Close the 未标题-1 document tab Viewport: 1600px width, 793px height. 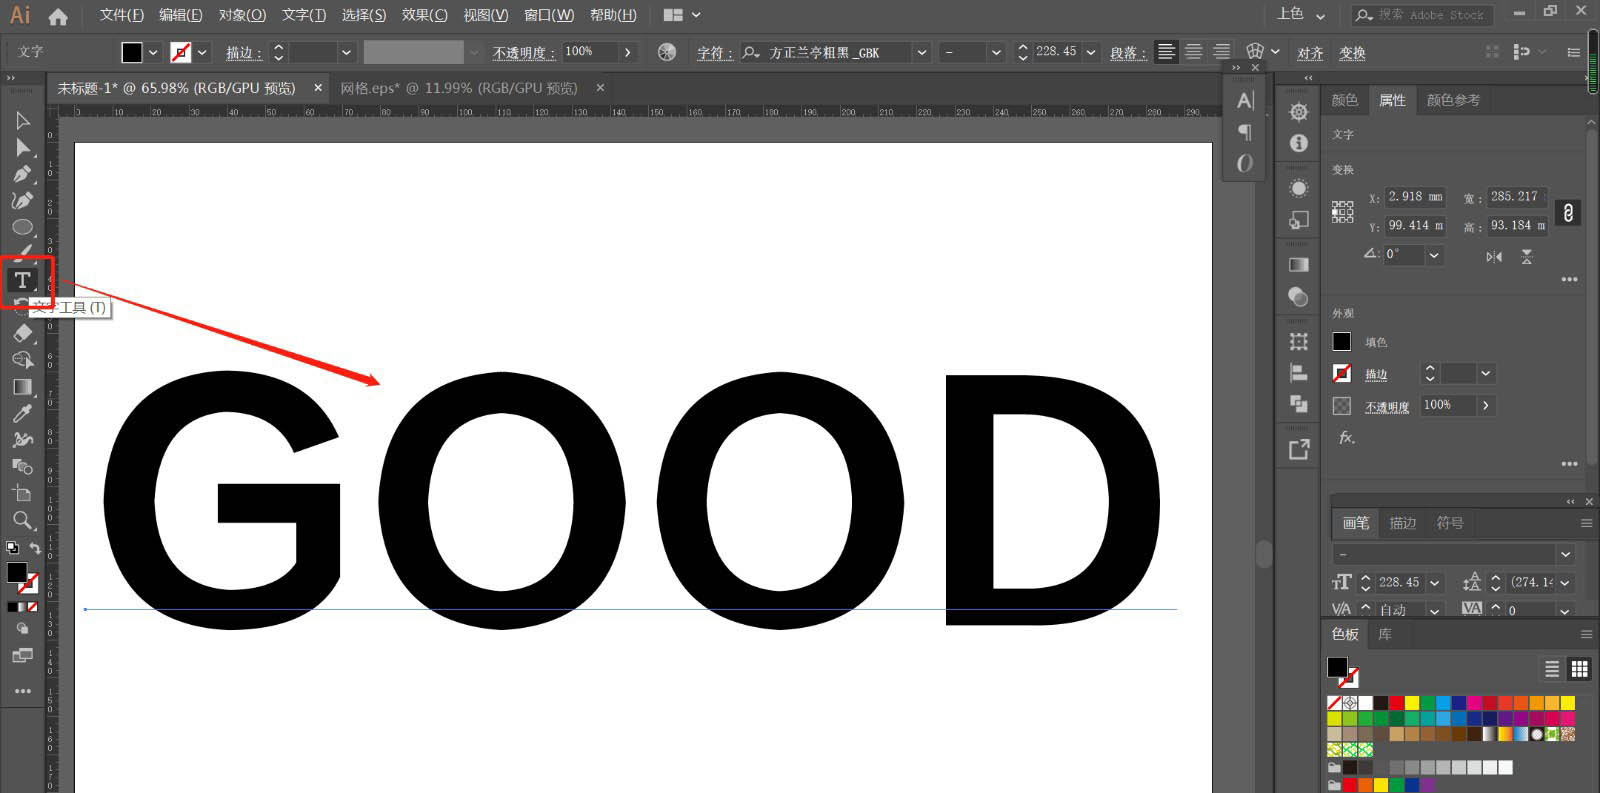[318, 88]
